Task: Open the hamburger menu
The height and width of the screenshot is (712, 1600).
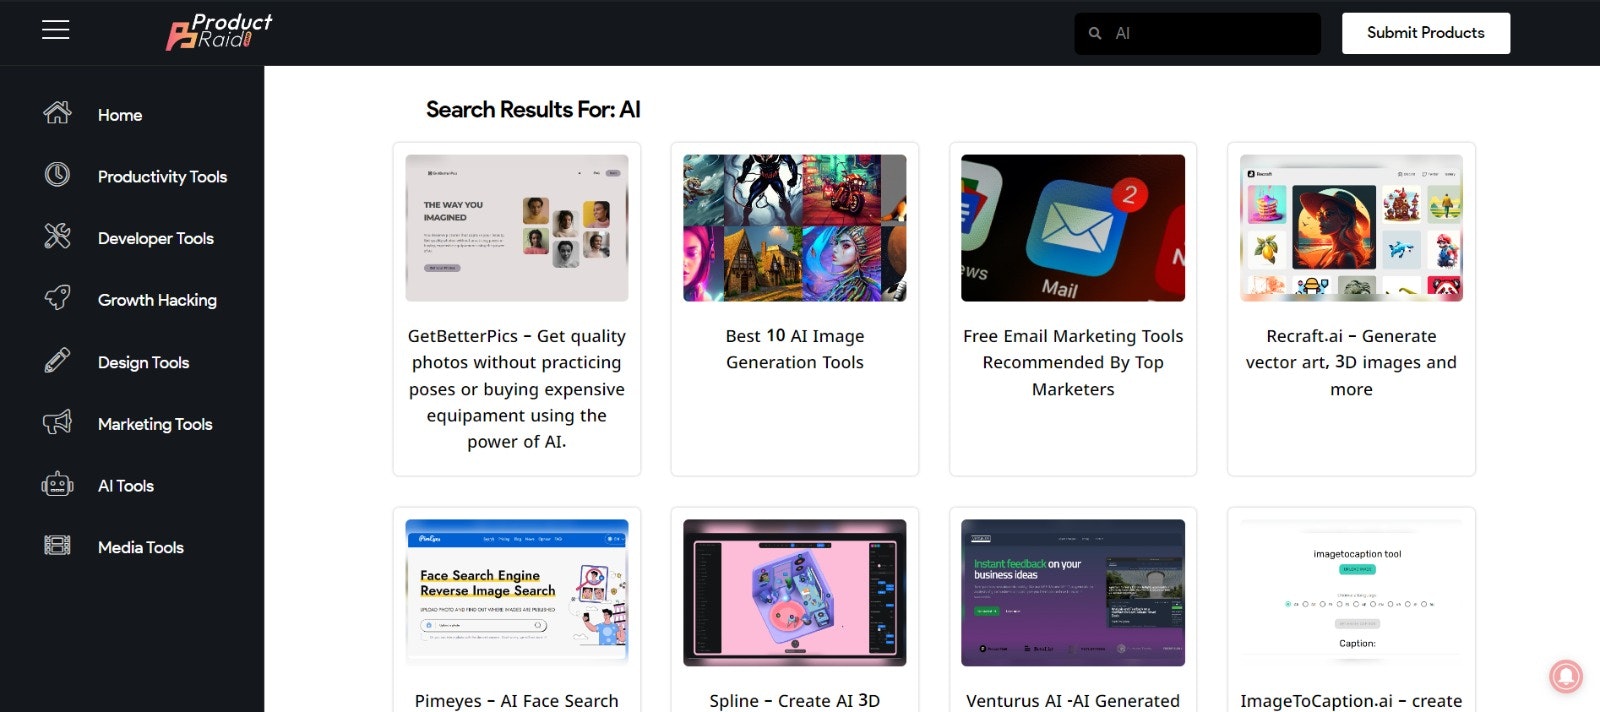Action: click(55, 30)
